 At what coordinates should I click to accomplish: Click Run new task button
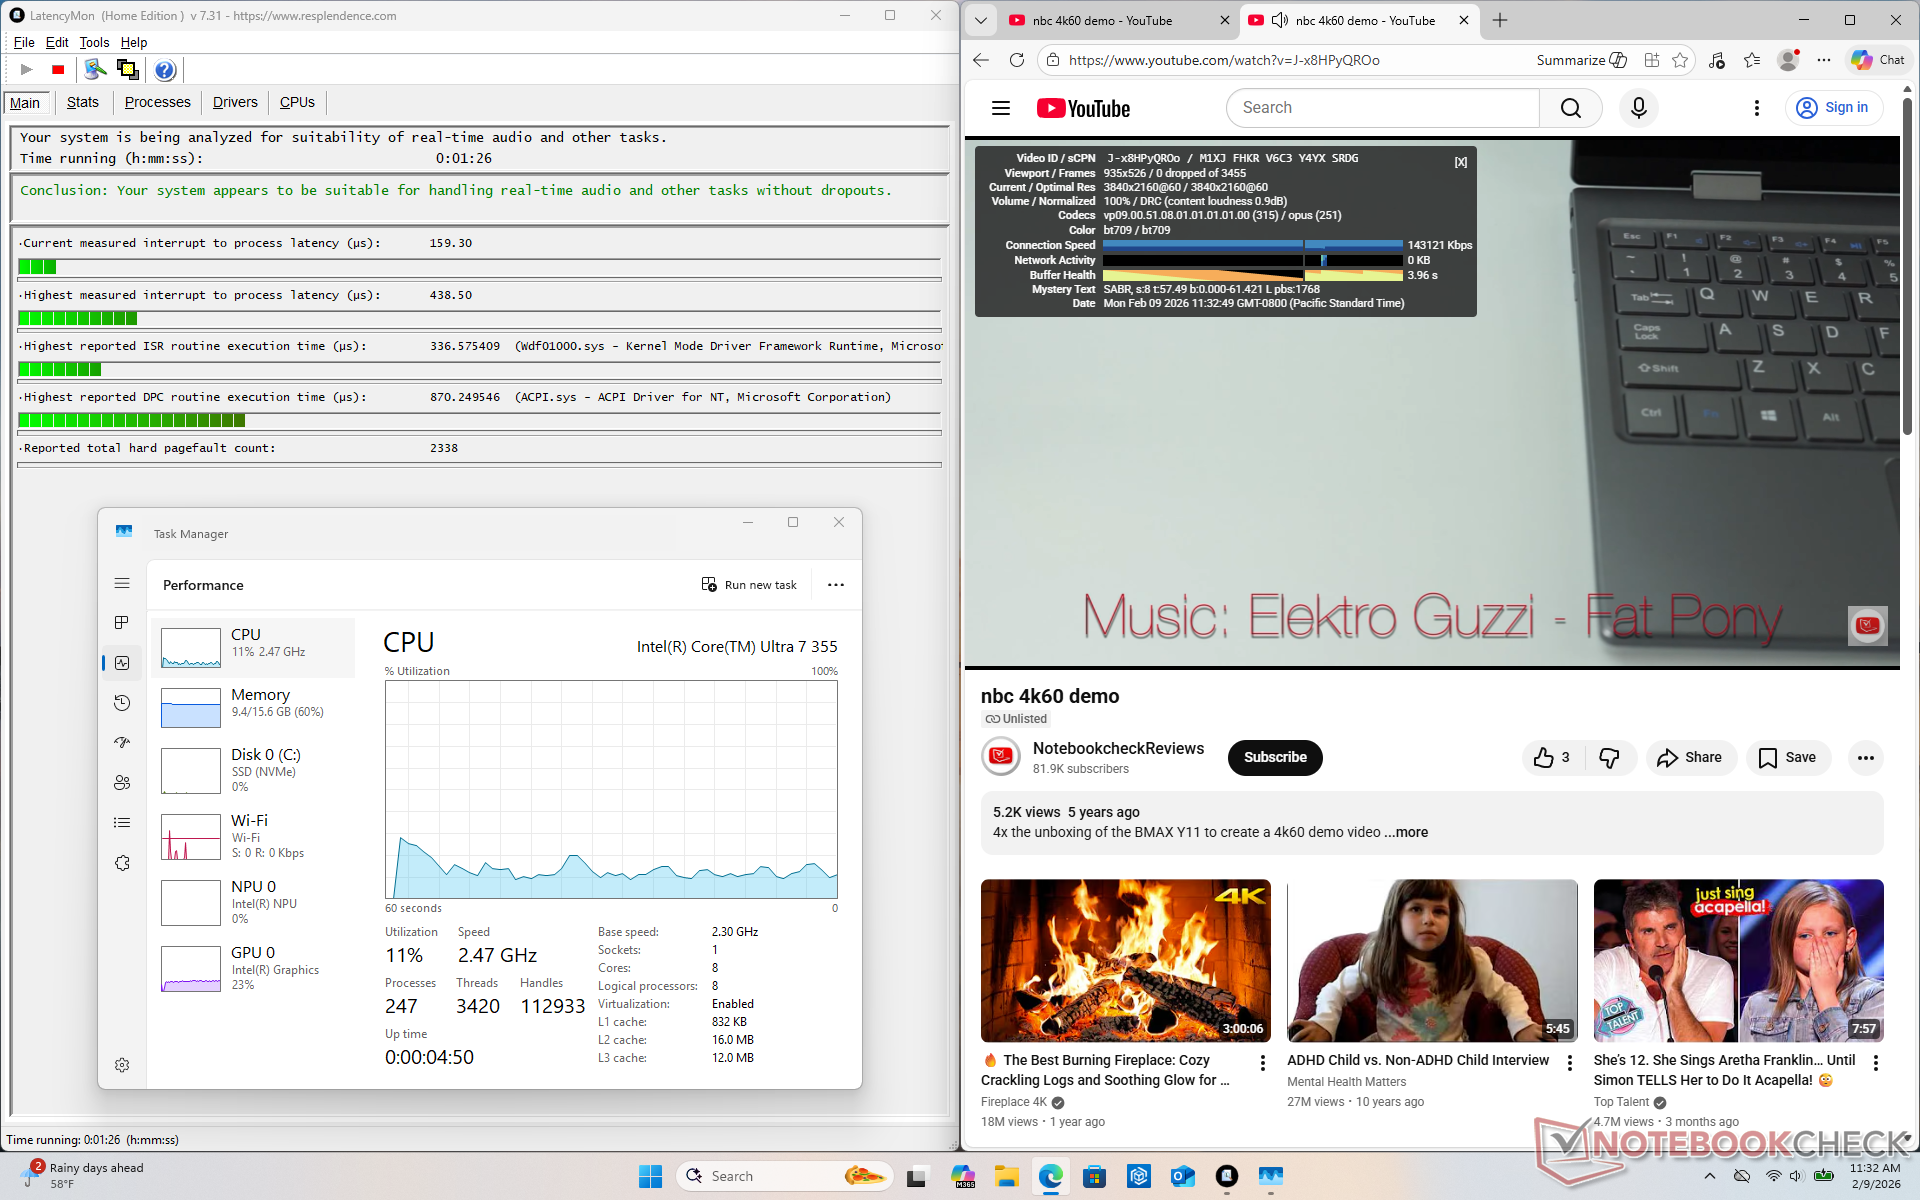(750, 585)
